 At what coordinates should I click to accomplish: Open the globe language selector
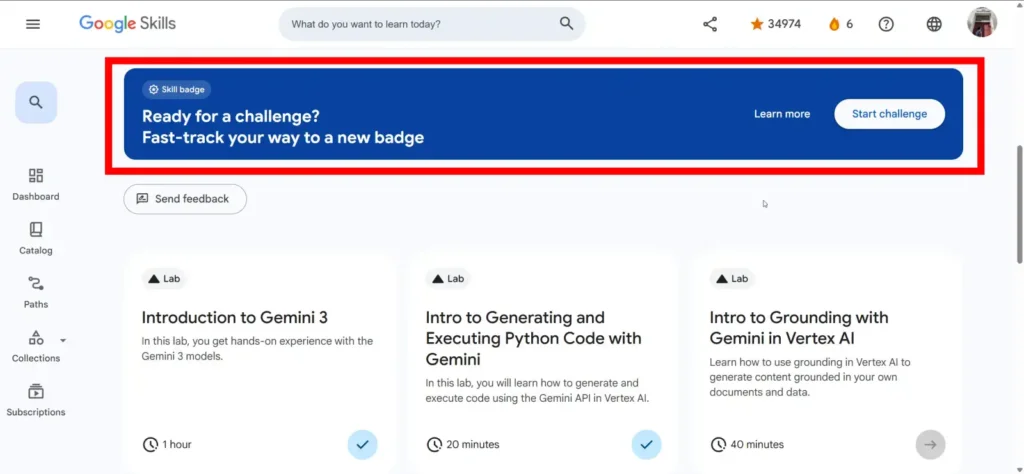coord(934,24)
